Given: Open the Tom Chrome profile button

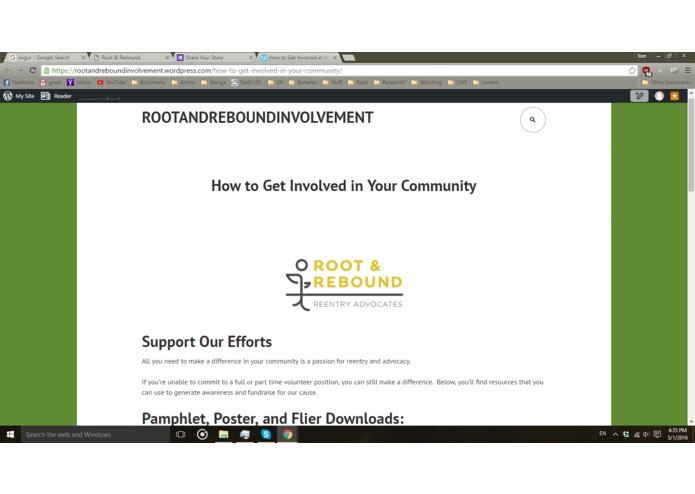Looking at the screenshot, I should coord(641,56).
